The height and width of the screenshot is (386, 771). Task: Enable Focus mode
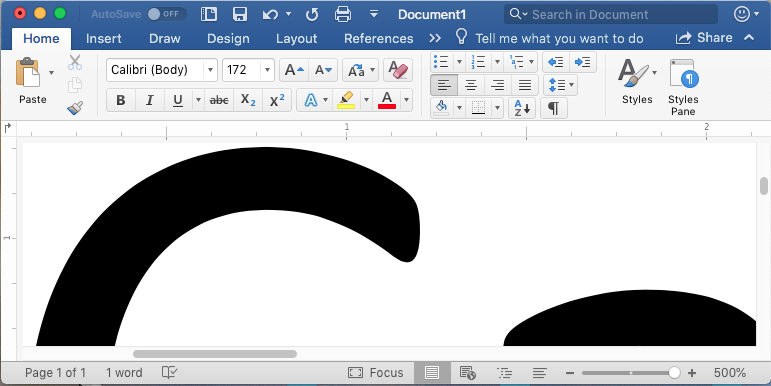(x=376, y=373)
